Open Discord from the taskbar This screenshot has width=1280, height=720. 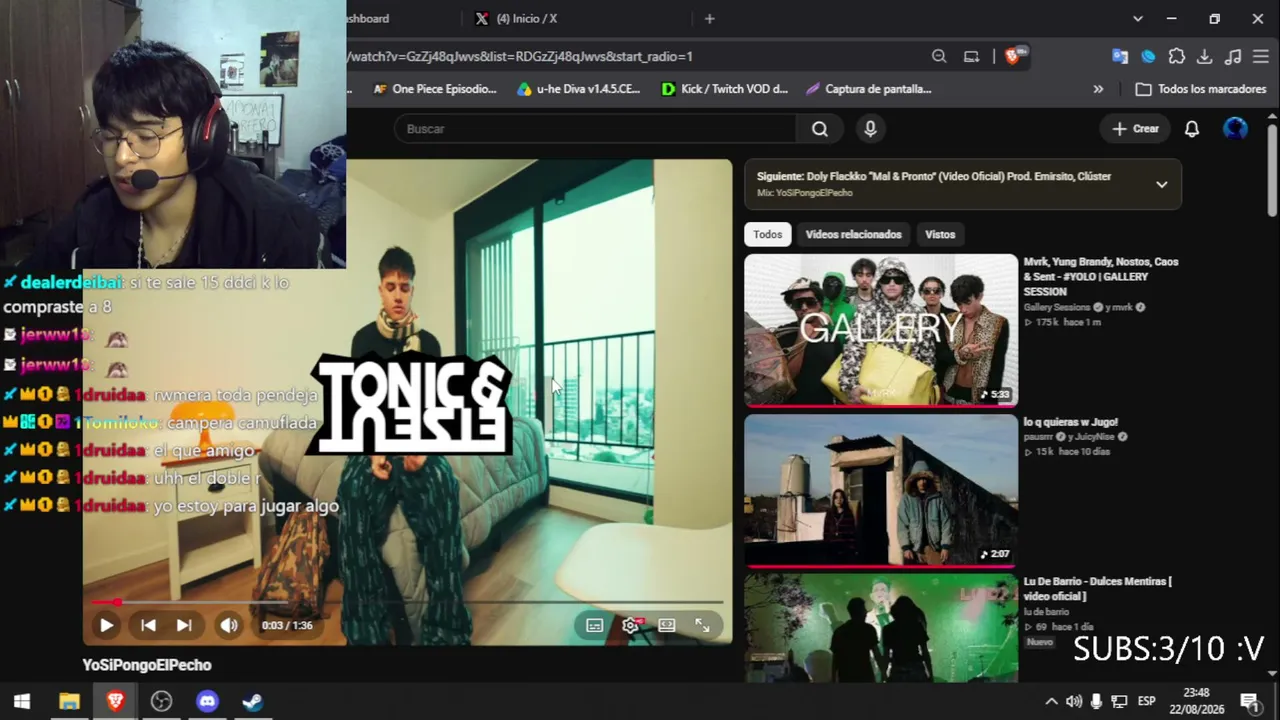pos(207,701)
